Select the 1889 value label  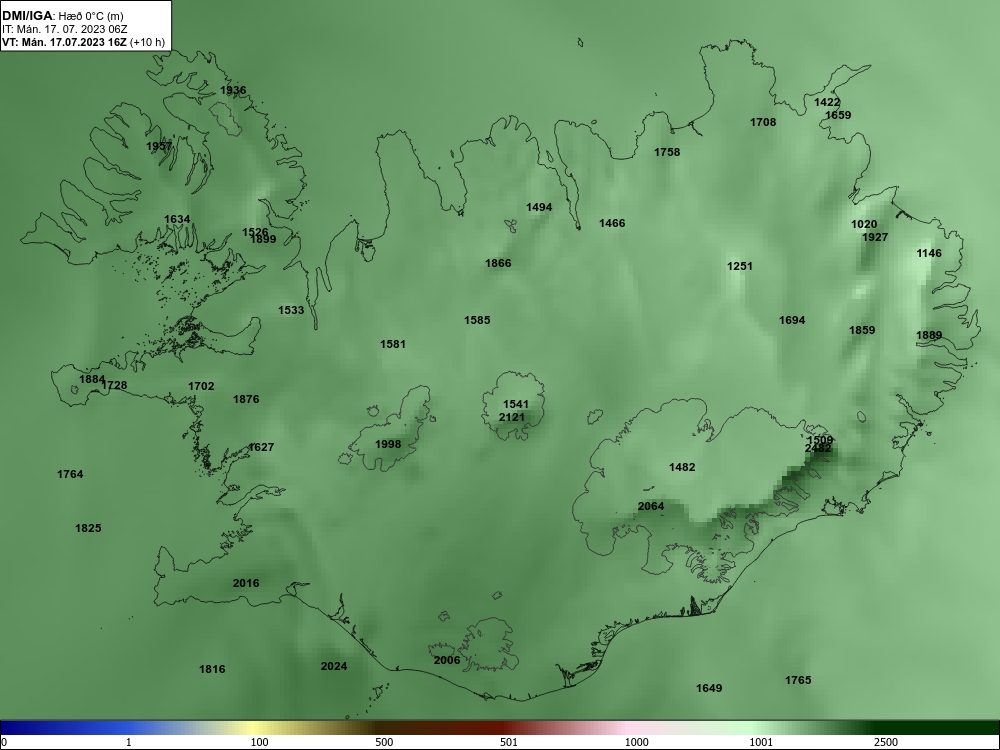tap(929, 335)
